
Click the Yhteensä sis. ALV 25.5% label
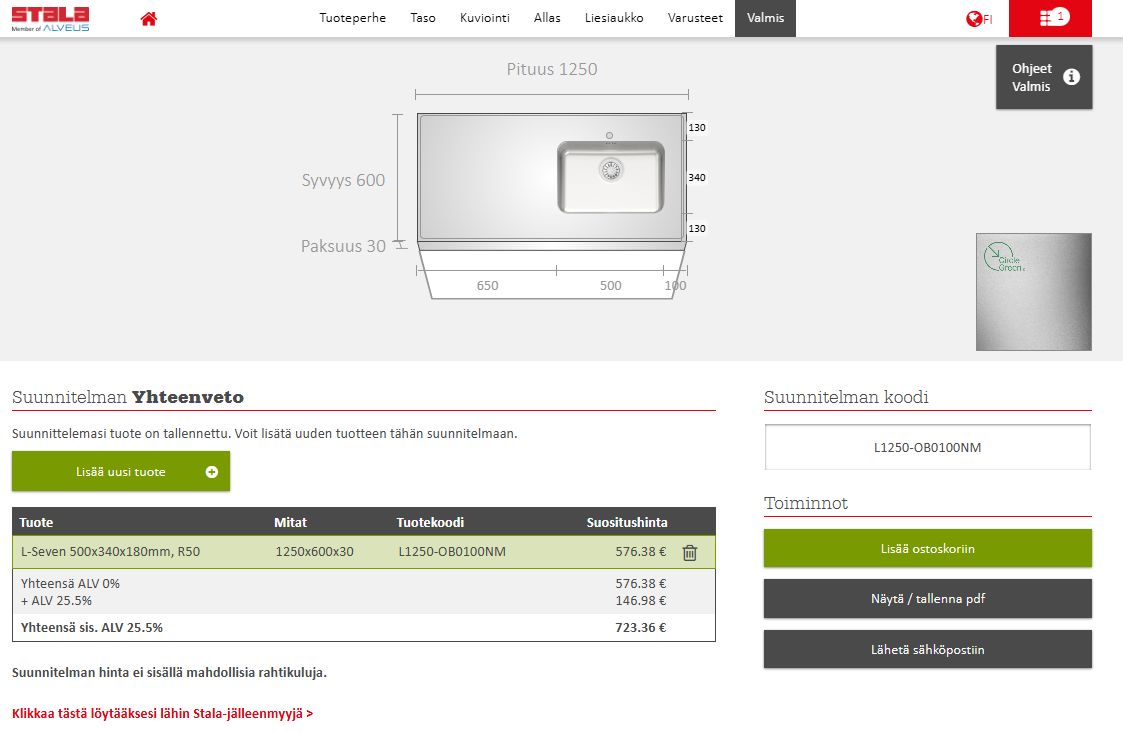coord(92,628)
